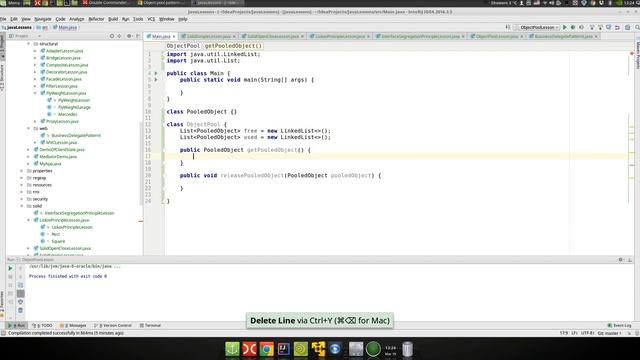Viewport: 640px width, 360px height.
Task: Open the Event Log button
Action: click(619, 326)
